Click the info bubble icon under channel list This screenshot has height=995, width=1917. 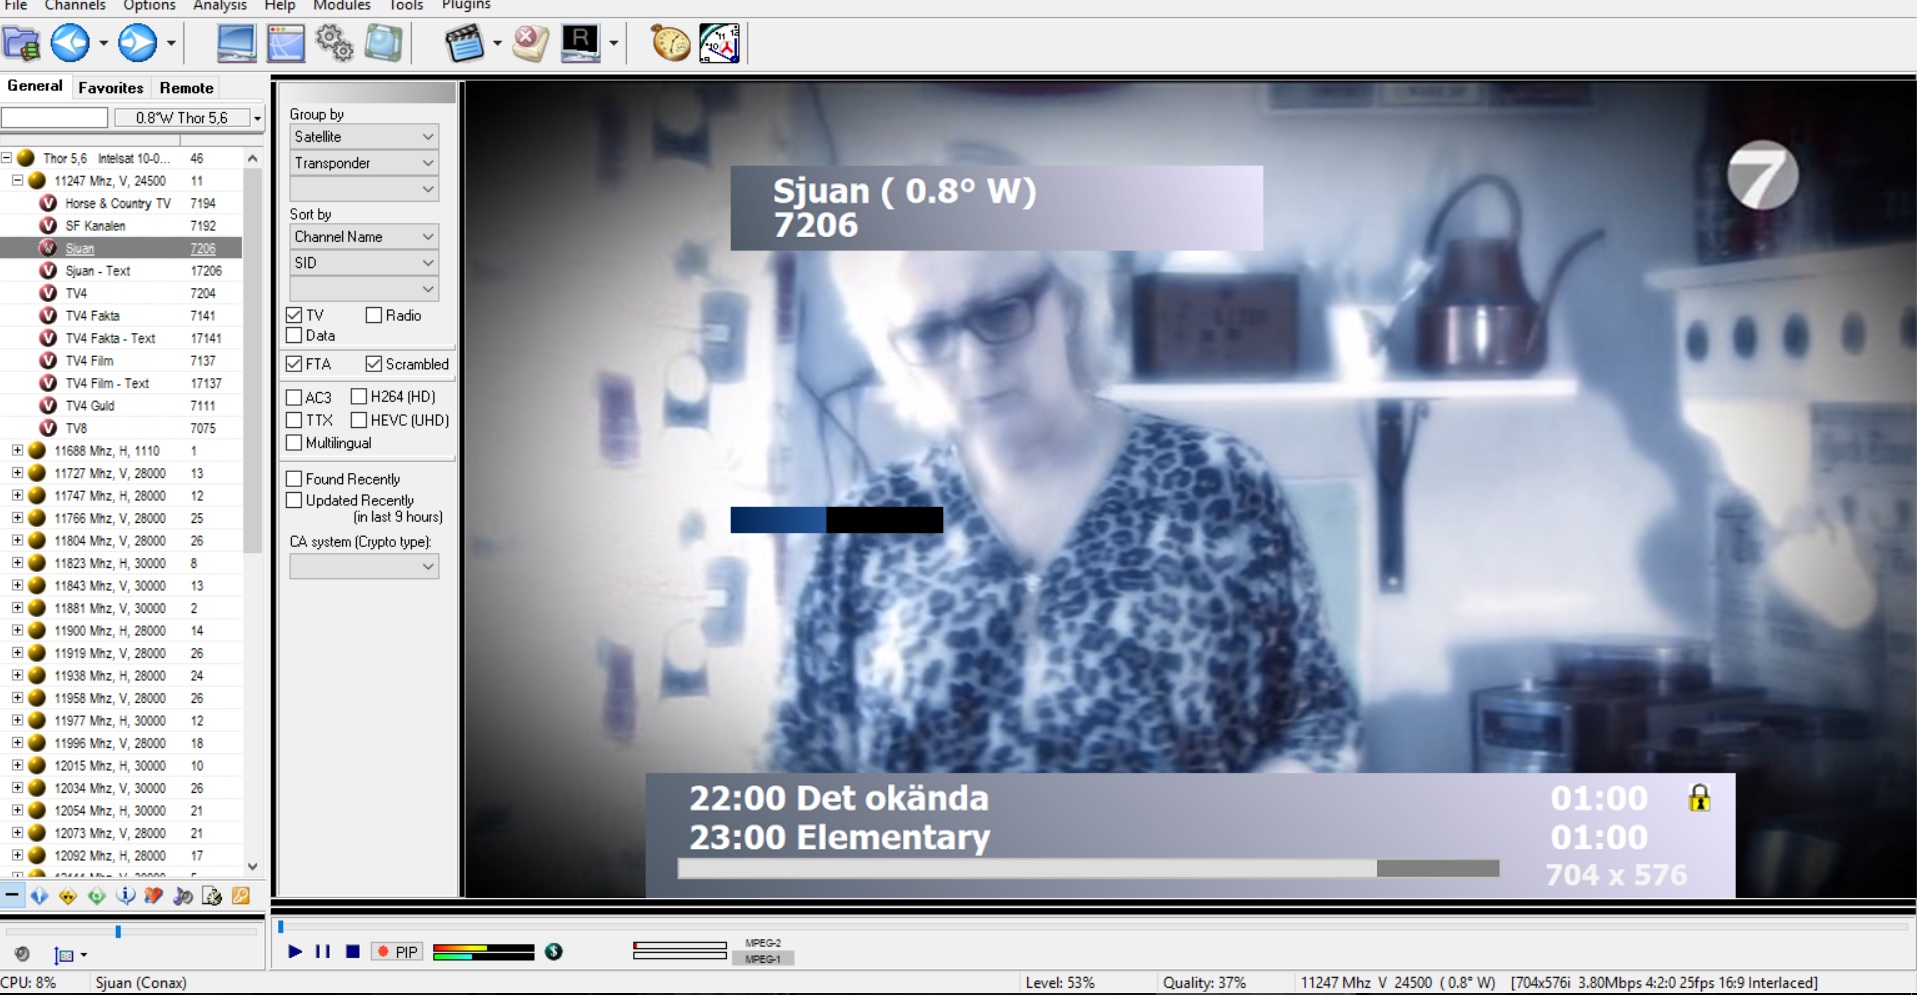coord(126,896)
